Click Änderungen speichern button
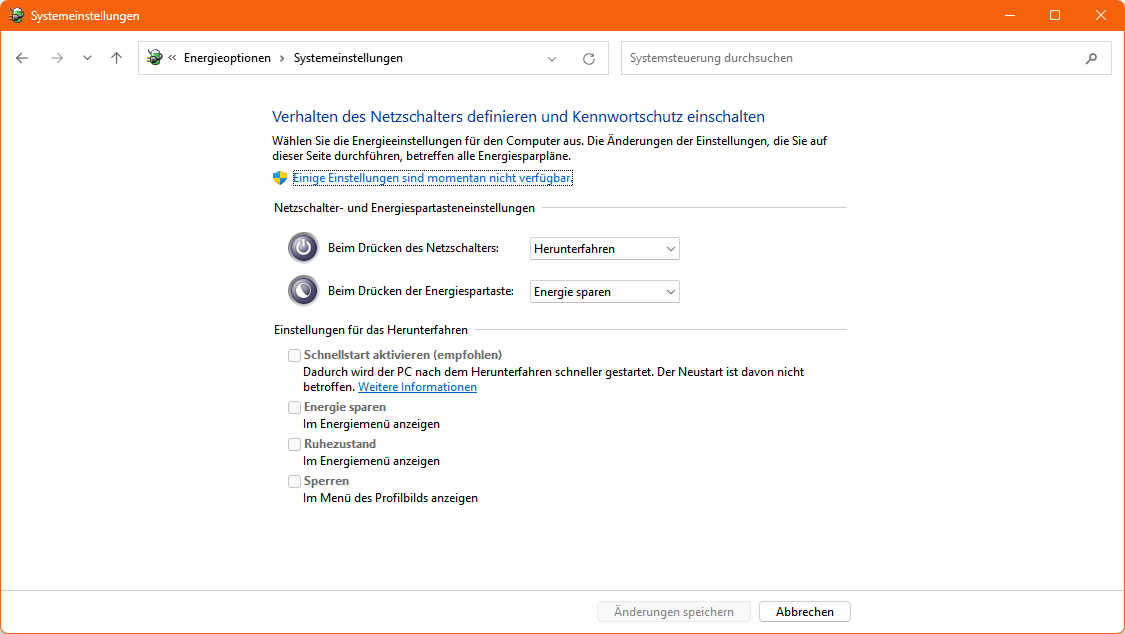The height and width of the screenshot is (634, 1125). (x=674, y=612)
